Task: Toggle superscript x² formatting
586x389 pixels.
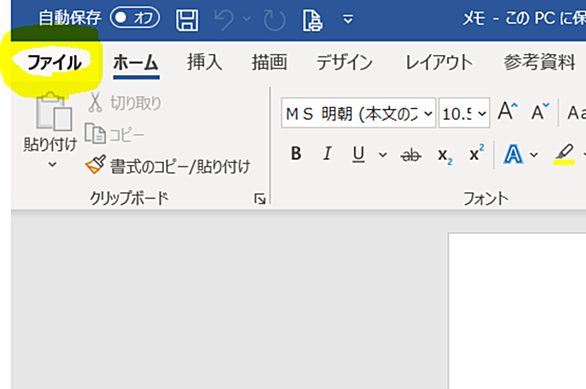Action: point(476,152)
